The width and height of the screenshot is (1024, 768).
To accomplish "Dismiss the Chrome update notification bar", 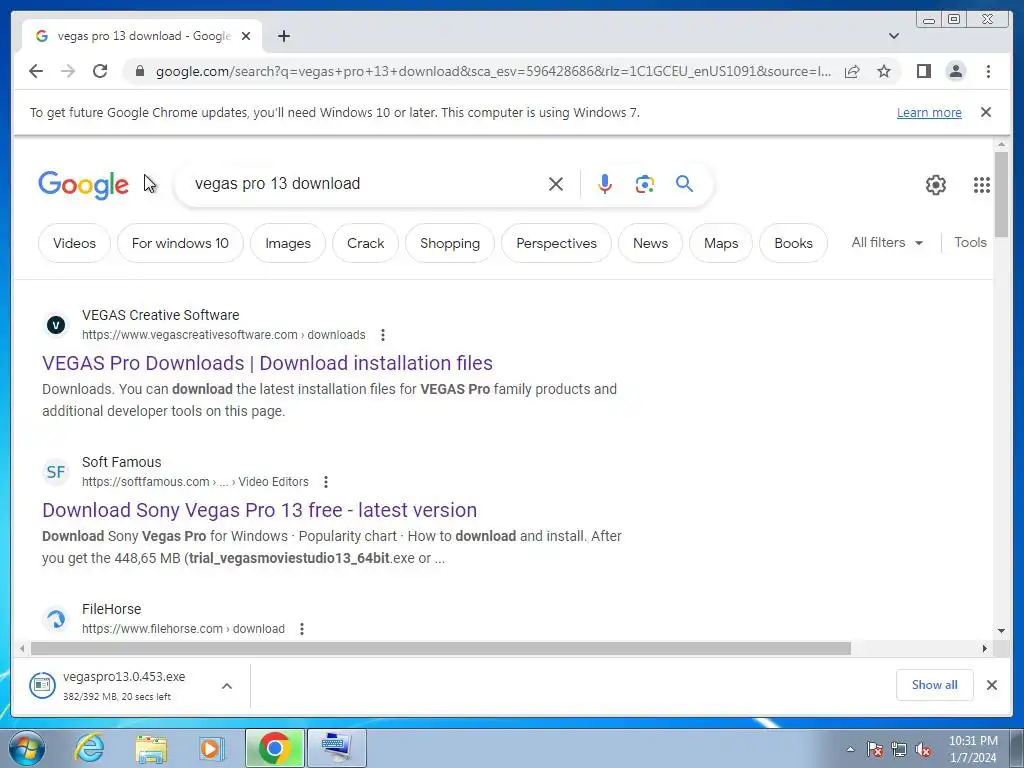I will [986, 112].
